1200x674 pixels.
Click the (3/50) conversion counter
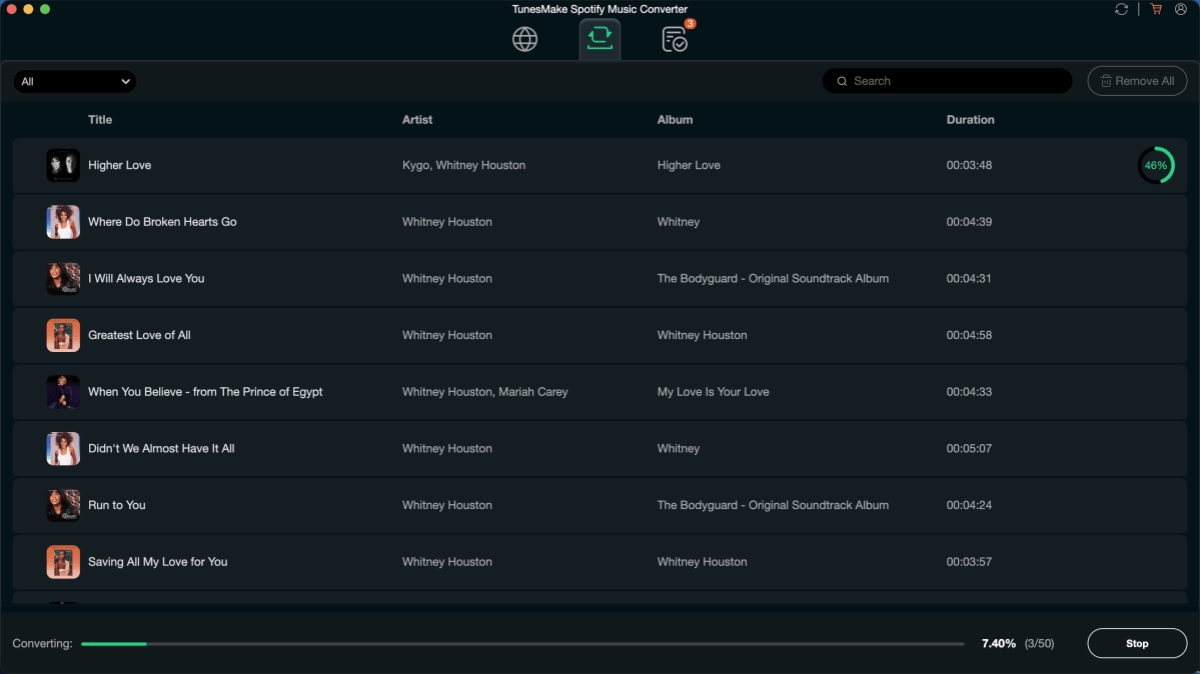point(1039,644)
